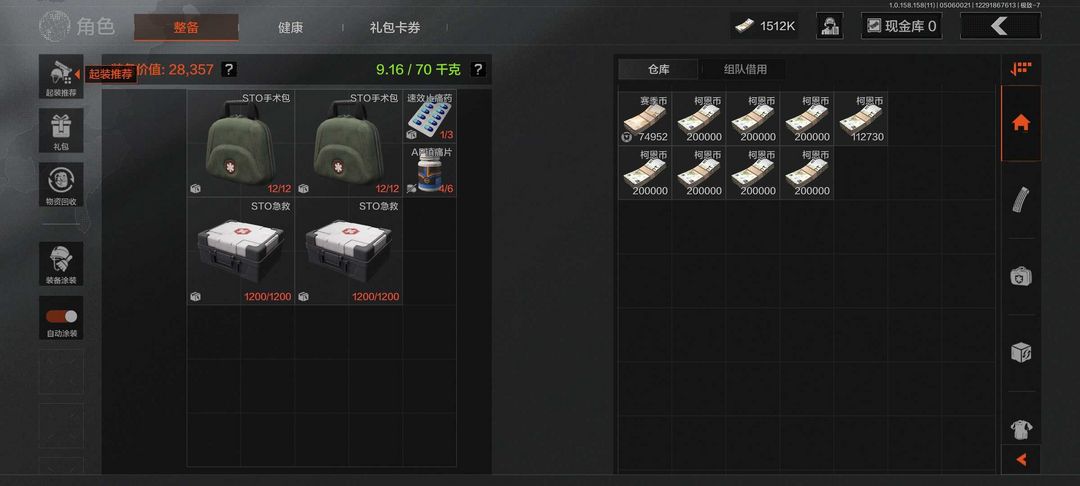Click the question mark next to weight
This screenshot has width=1080, height=486.
(478, 69)
